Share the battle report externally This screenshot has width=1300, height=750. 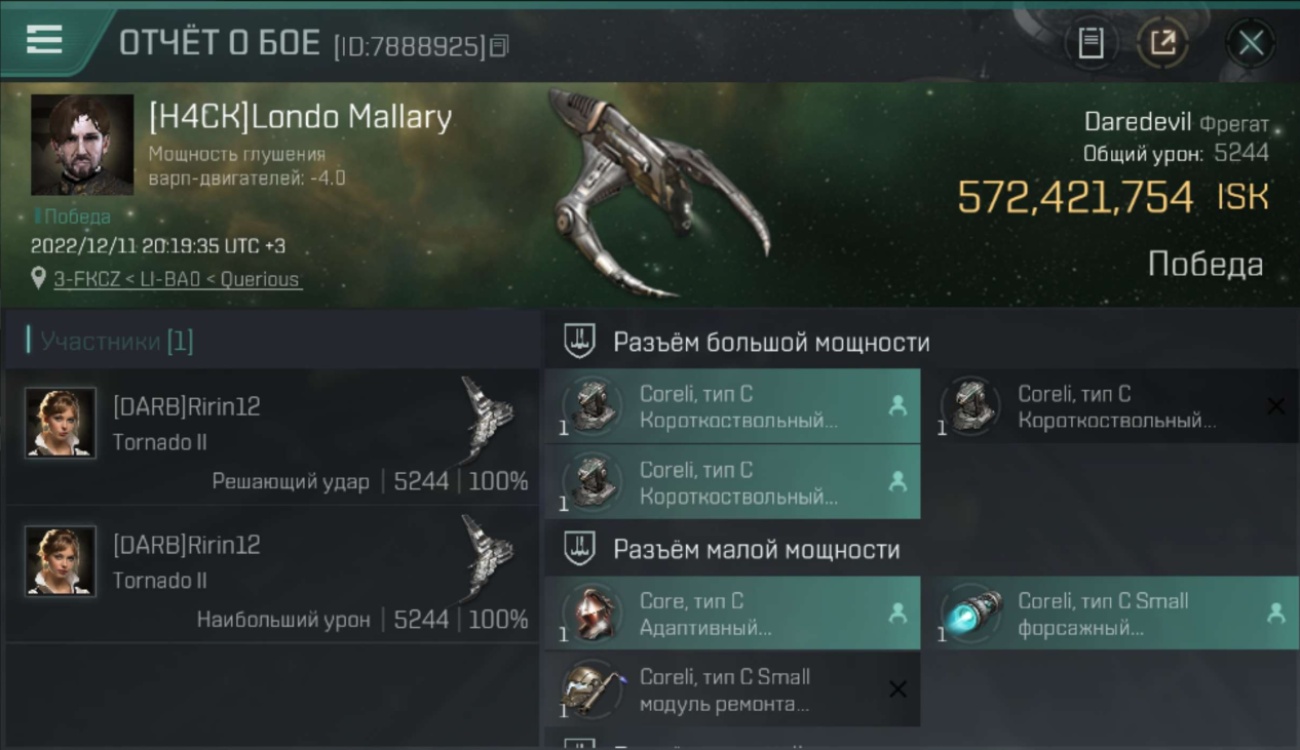pyautogui.click(x=1162, y=43)
